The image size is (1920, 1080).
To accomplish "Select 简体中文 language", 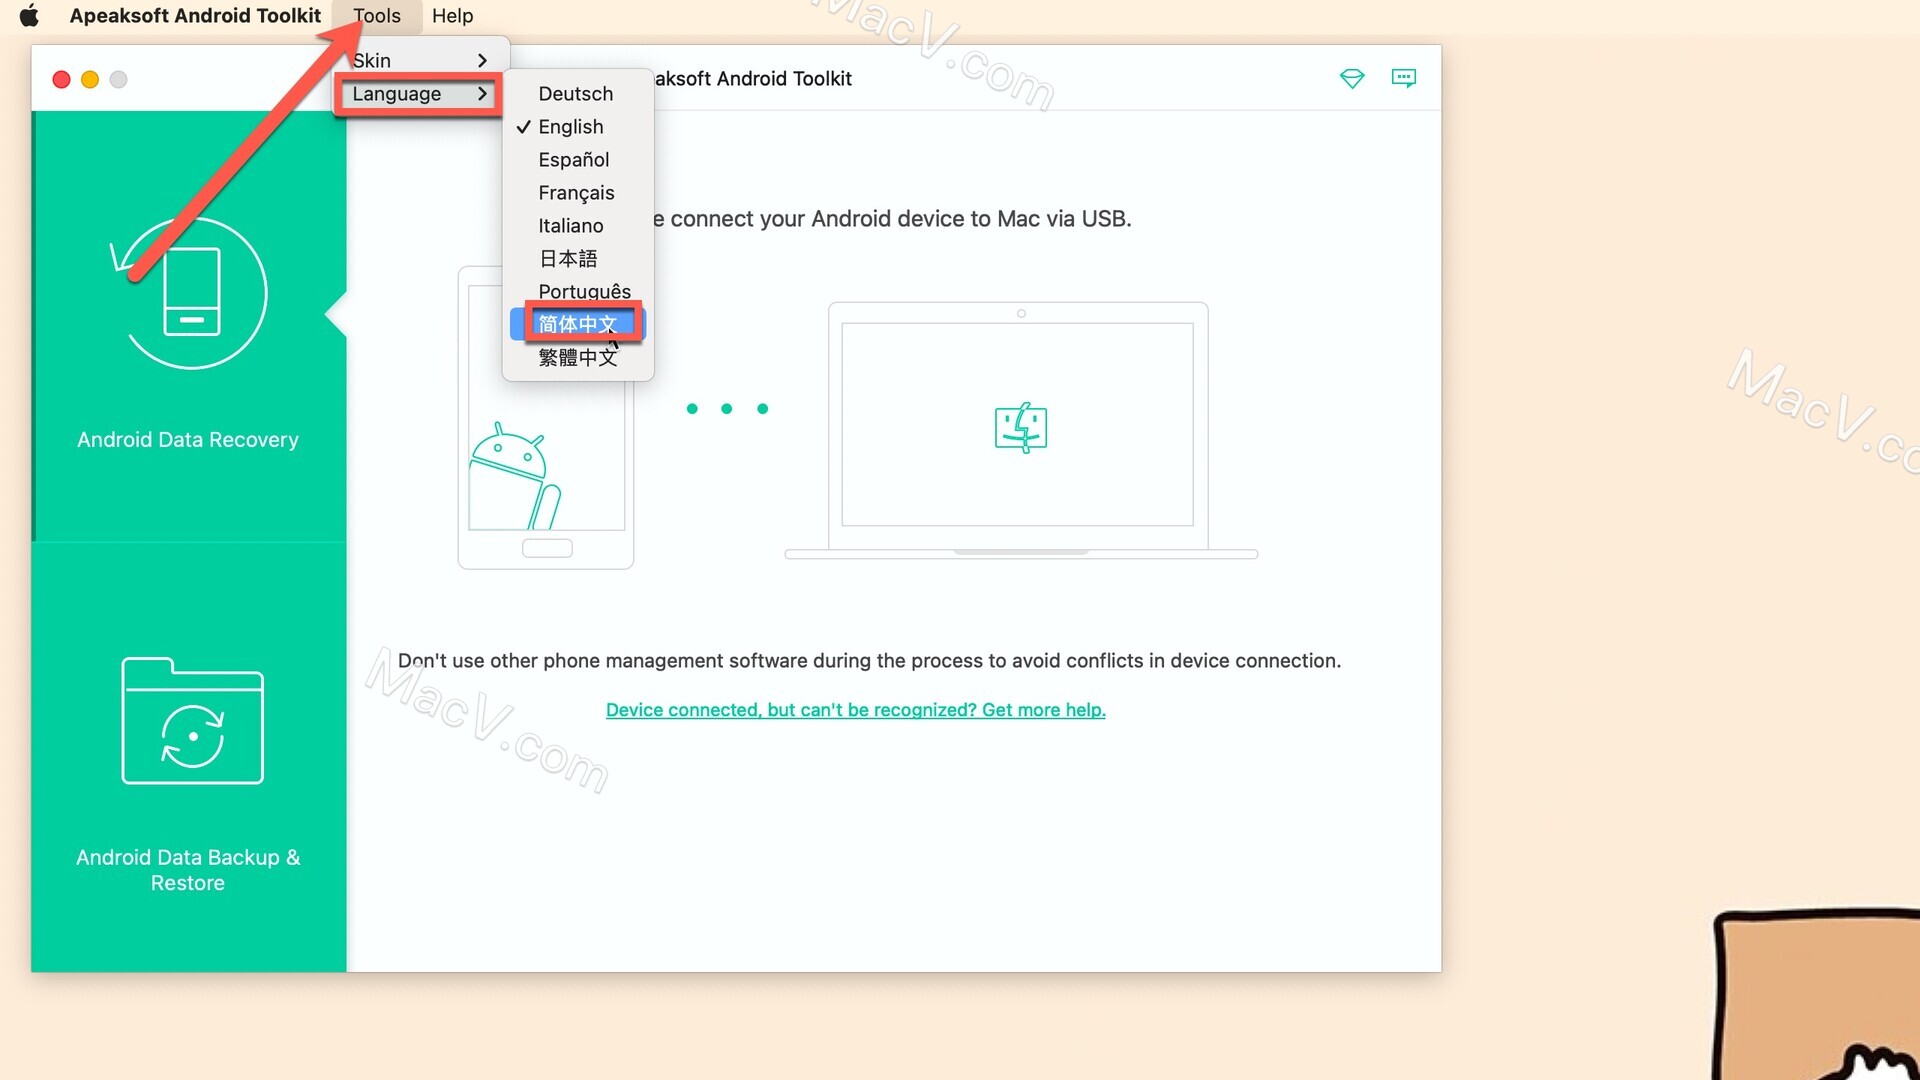I will (577, 324).
